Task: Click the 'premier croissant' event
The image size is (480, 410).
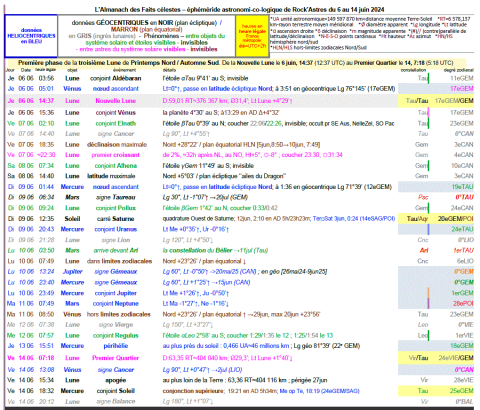Action: [x=116, y=155]
